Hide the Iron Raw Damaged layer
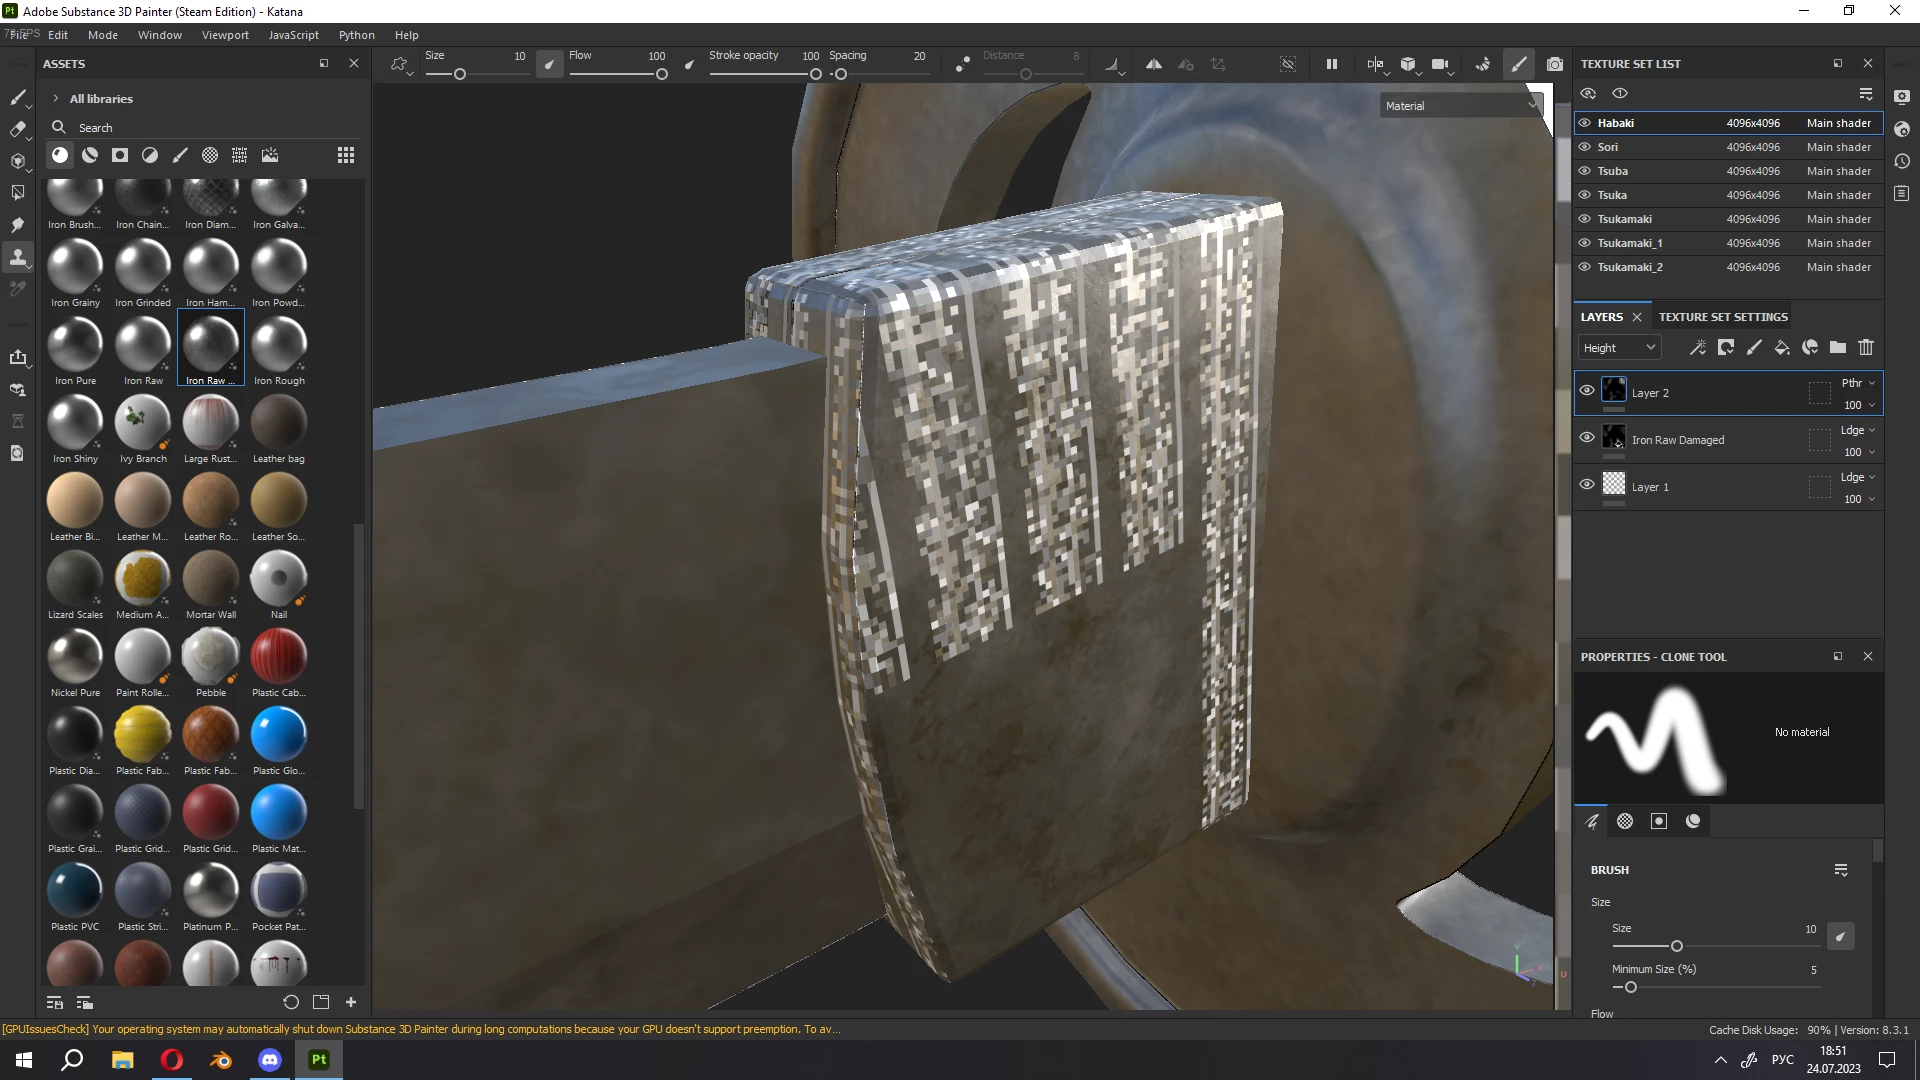Viewport: 1920px width, 1080px height. (x=1587, y=438)
